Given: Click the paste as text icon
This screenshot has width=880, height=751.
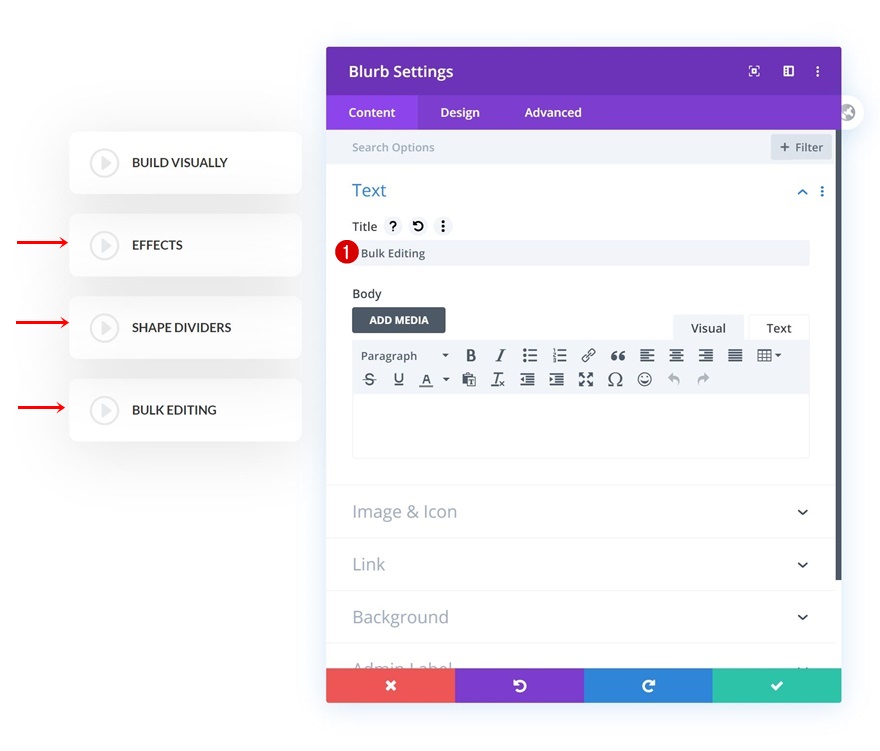Looking at the screenshot, I should tap(469, 379).
